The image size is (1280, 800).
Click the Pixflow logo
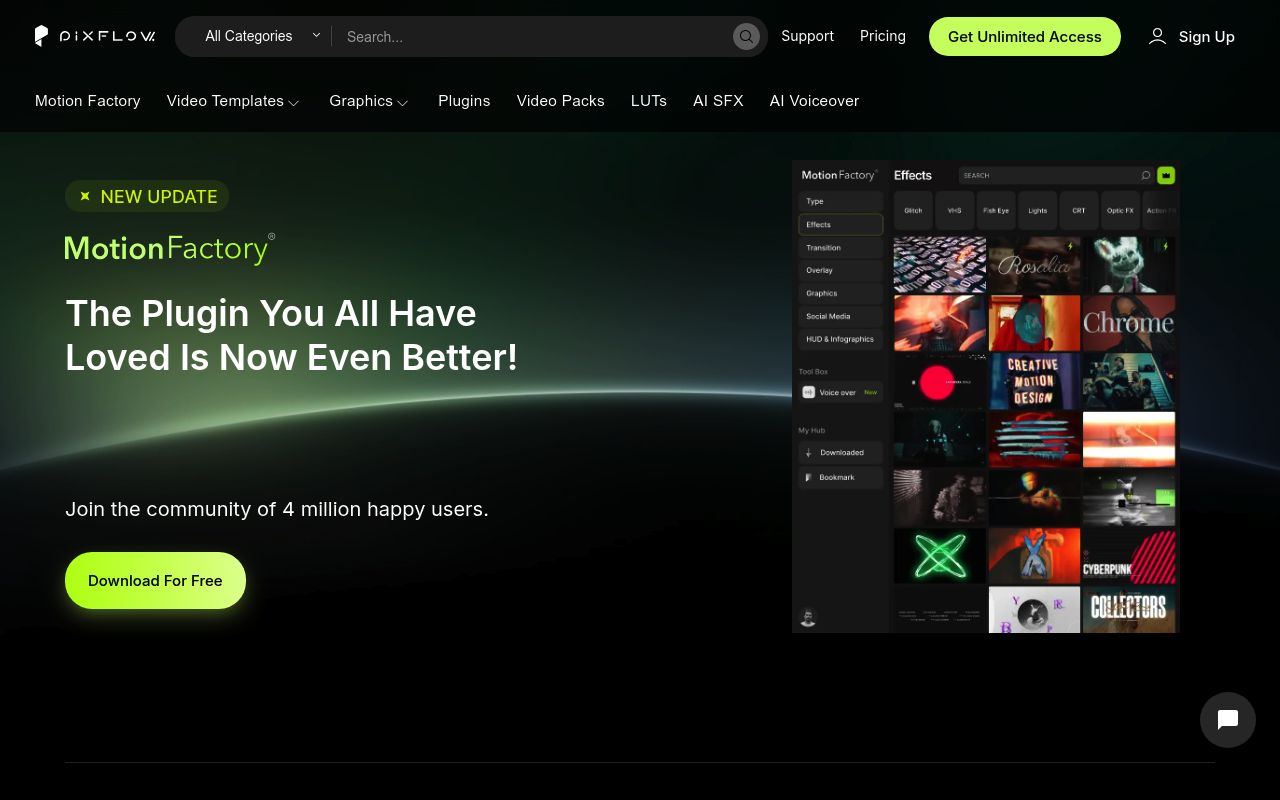95,35
